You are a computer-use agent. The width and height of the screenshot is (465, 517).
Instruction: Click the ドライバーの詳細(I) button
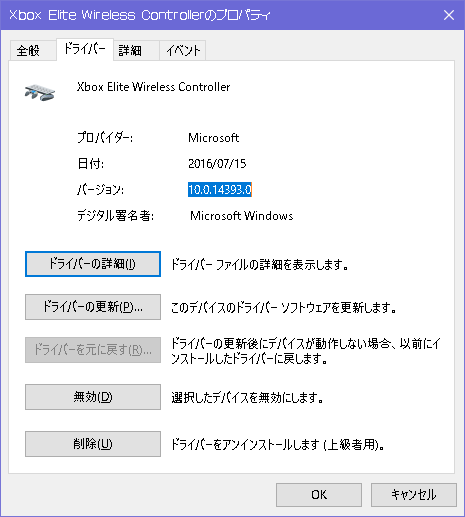pos(93,264)
